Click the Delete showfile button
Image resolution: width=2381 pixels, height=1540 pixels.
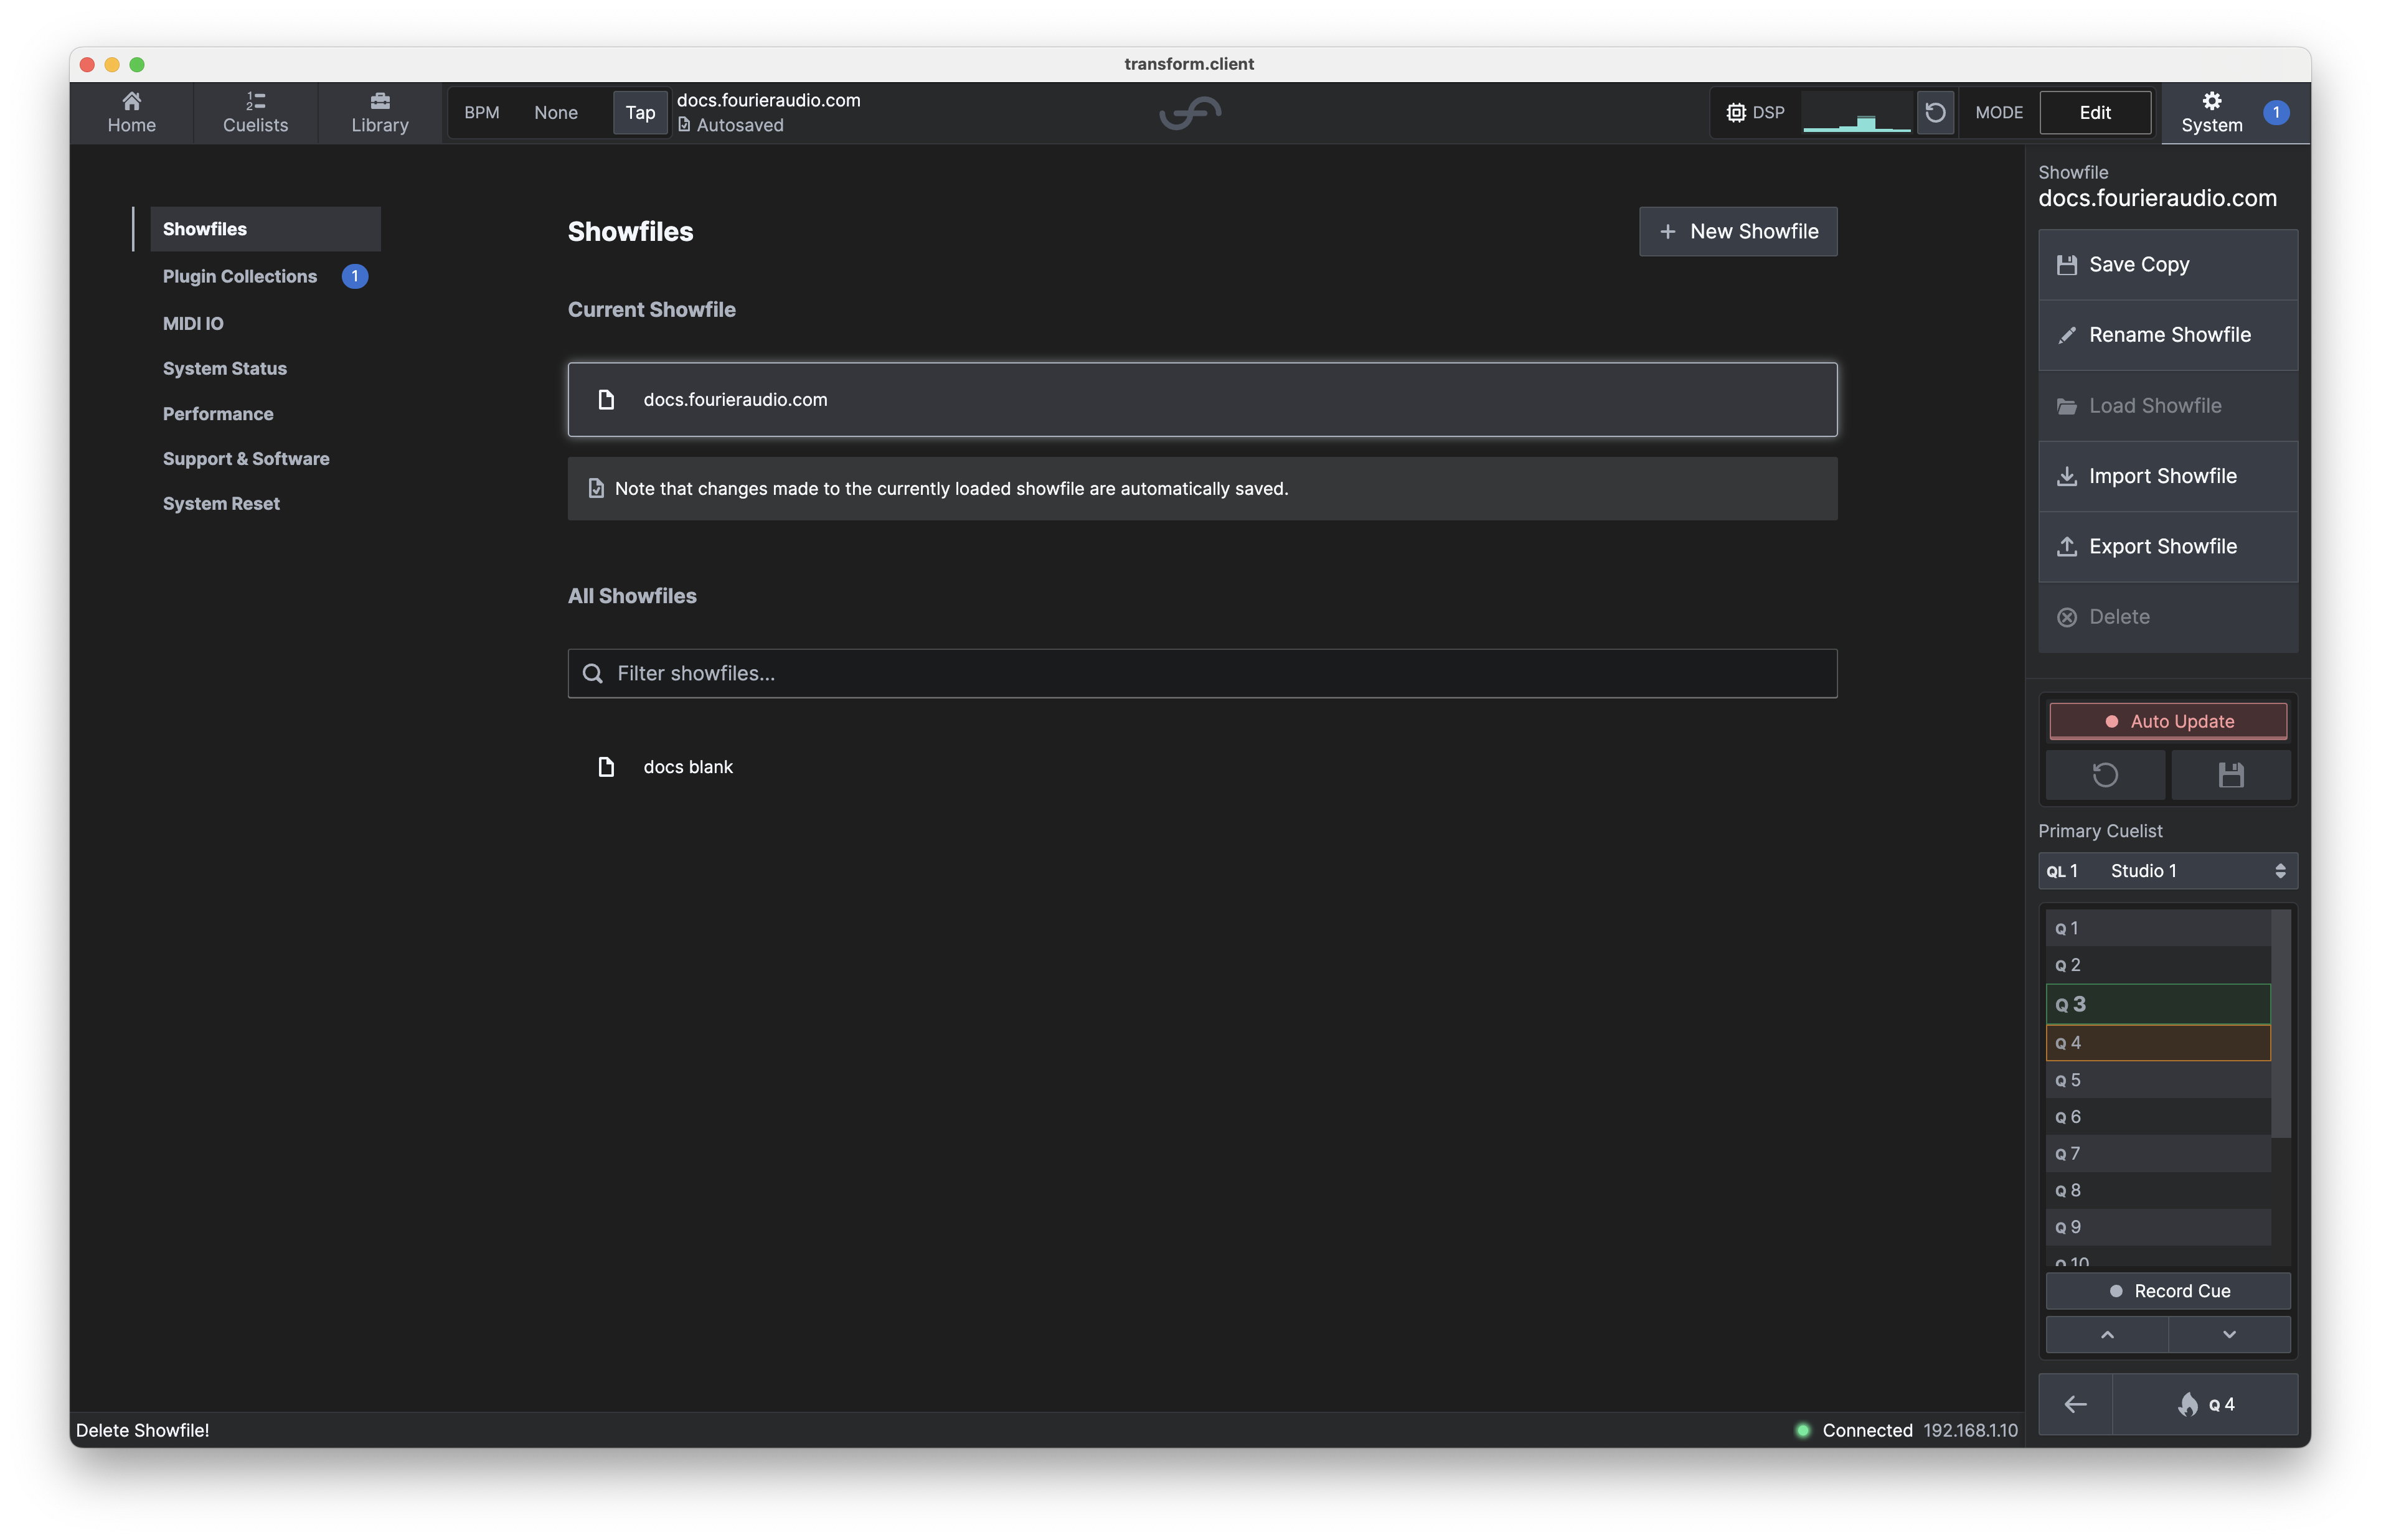(x=2167, y=617)
